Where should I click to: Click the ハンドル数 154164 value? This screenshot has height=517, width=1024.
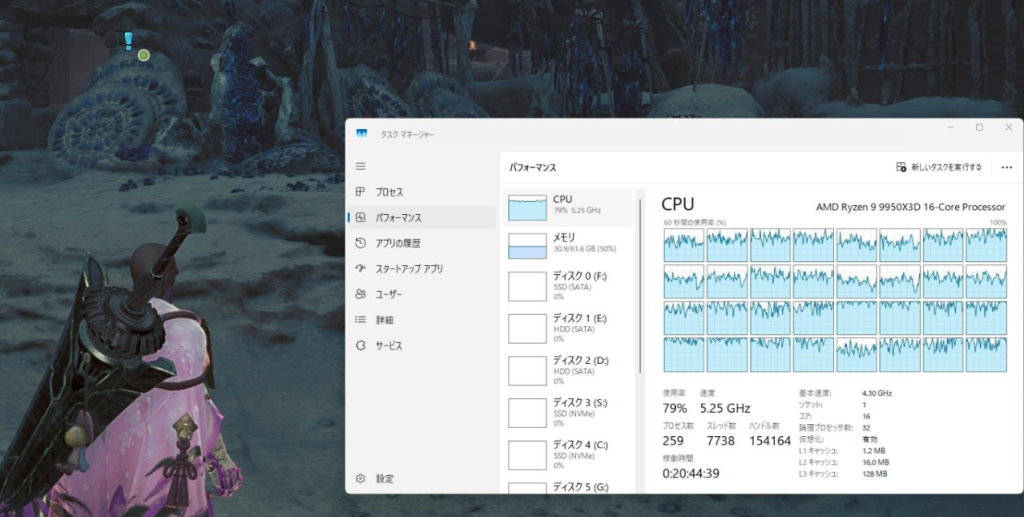pyautogui.click(x=770, y=441)
